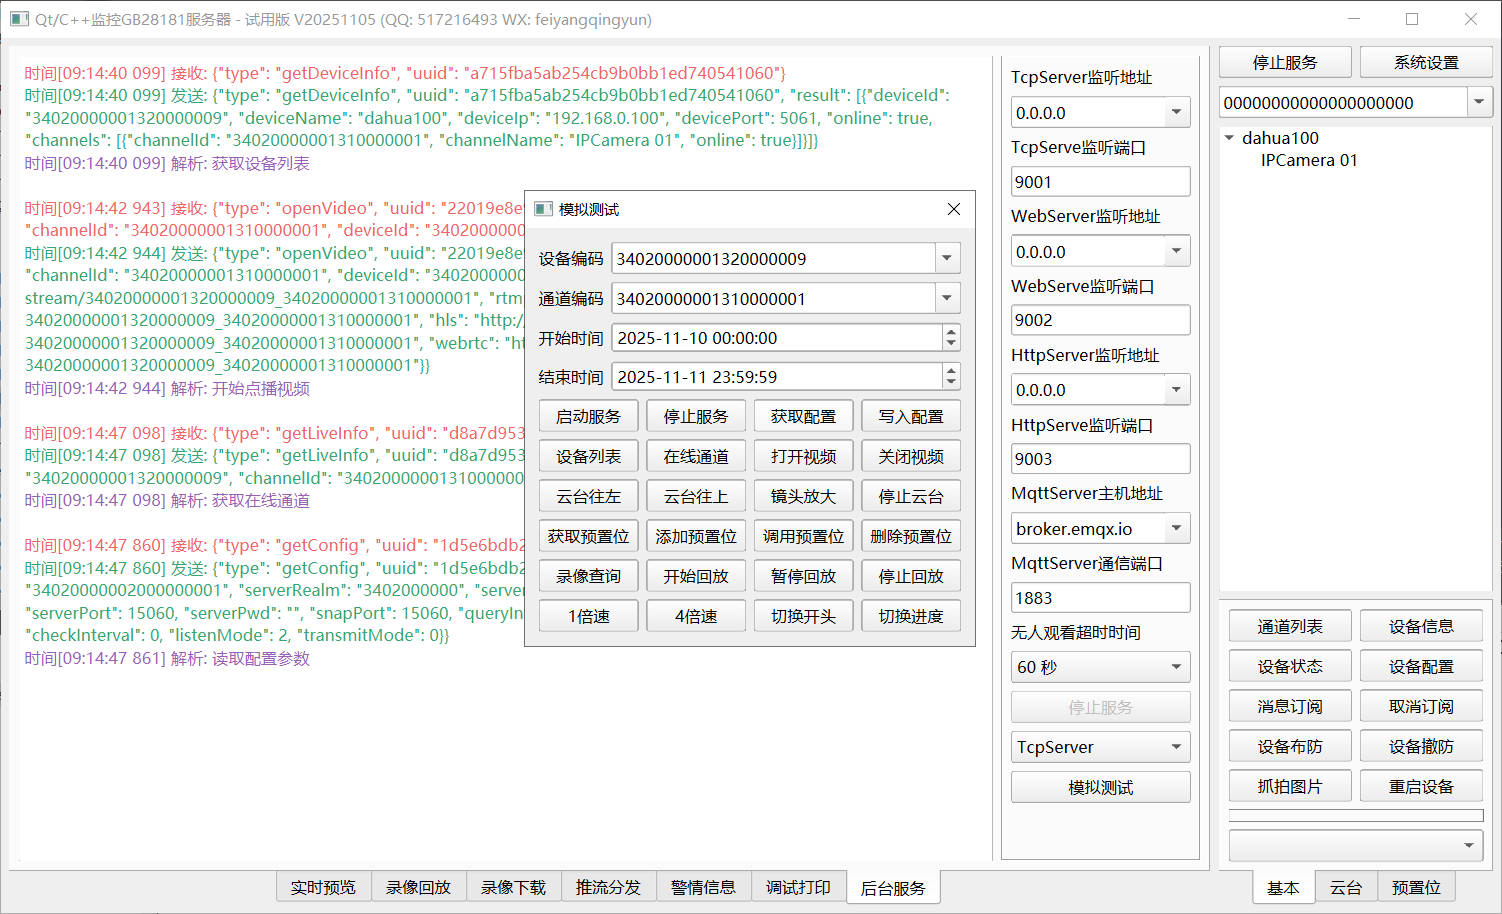
Task: Click the 4倍速 button
Action: [x=696, y=616]
